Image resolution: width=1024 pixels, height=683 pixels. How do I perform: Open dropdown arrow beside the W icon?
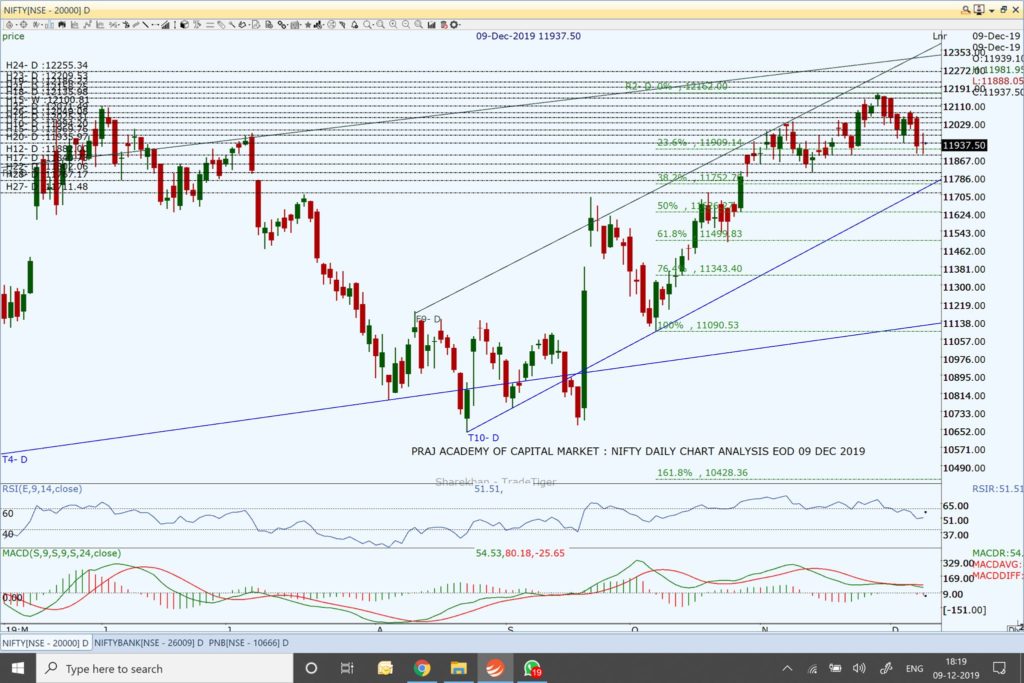point(43,25)
